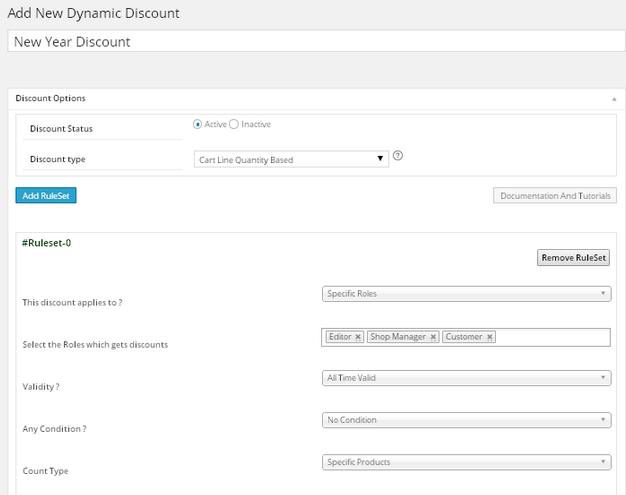
Task: Click 'Select the Roles which gets discounts' label
Action: 95,345
